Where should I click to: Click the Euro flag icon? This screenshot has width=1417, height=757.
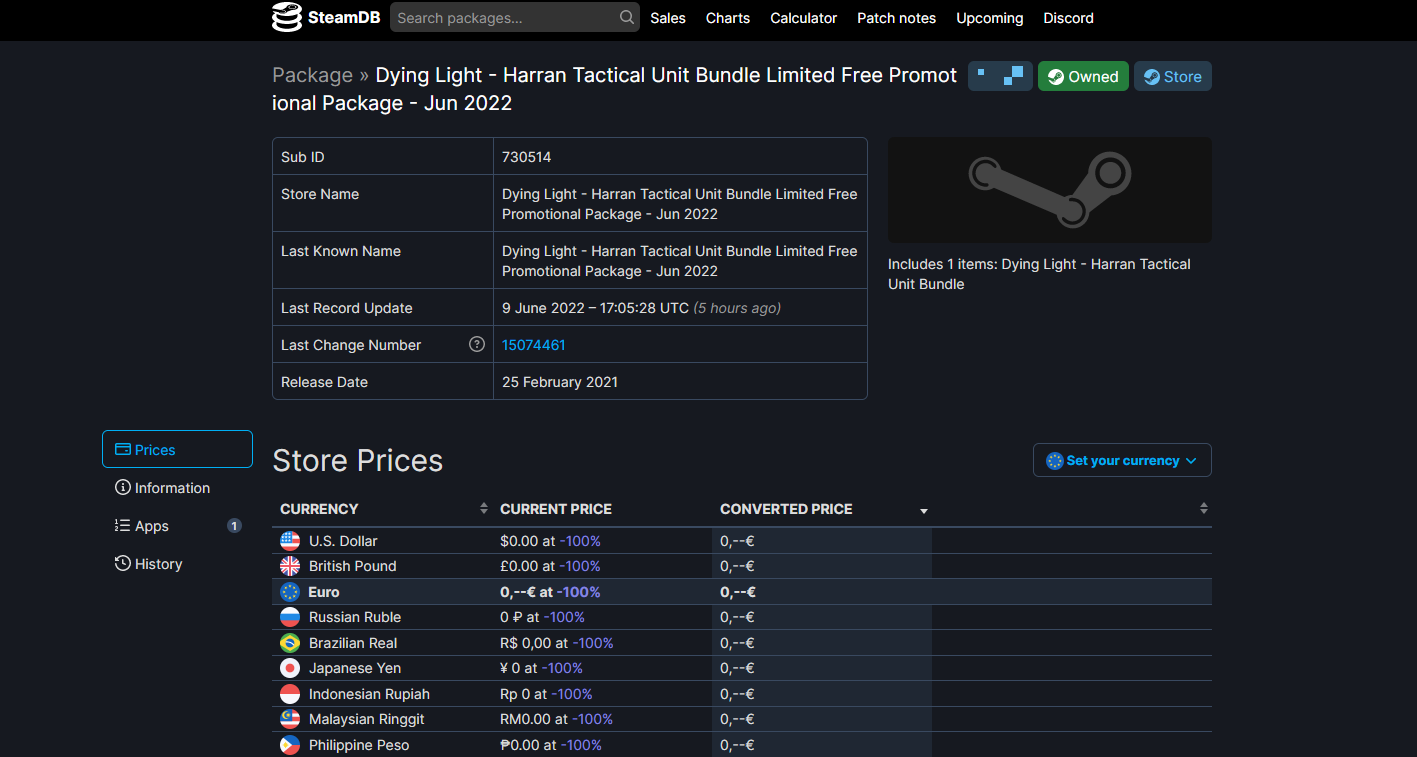(290, 591)
